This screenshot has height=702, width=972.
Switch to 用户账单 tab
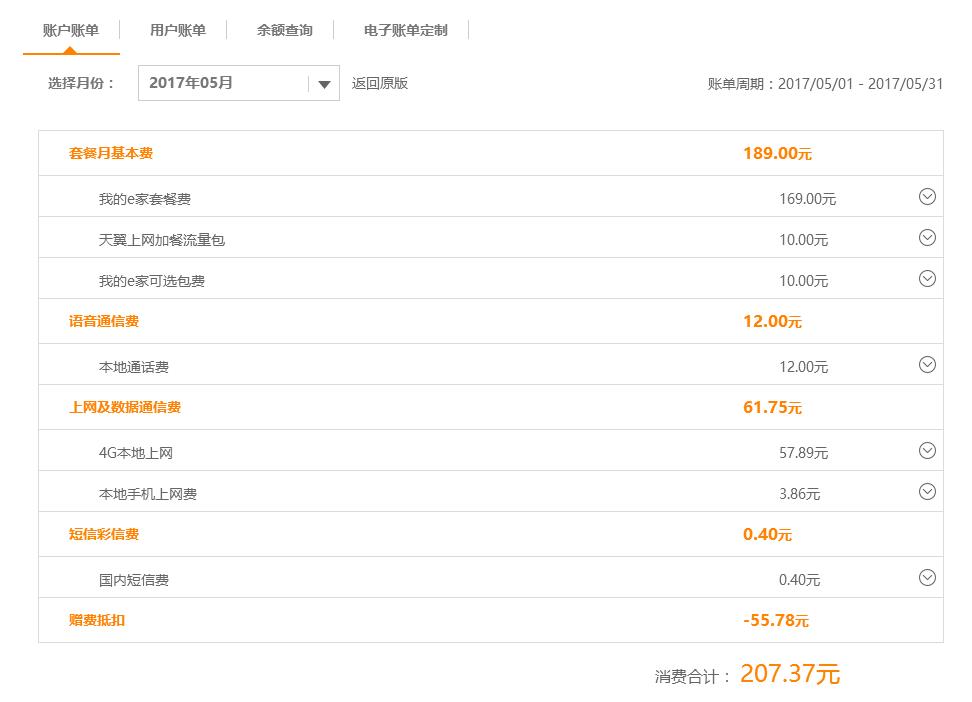(x=178, y=30)
